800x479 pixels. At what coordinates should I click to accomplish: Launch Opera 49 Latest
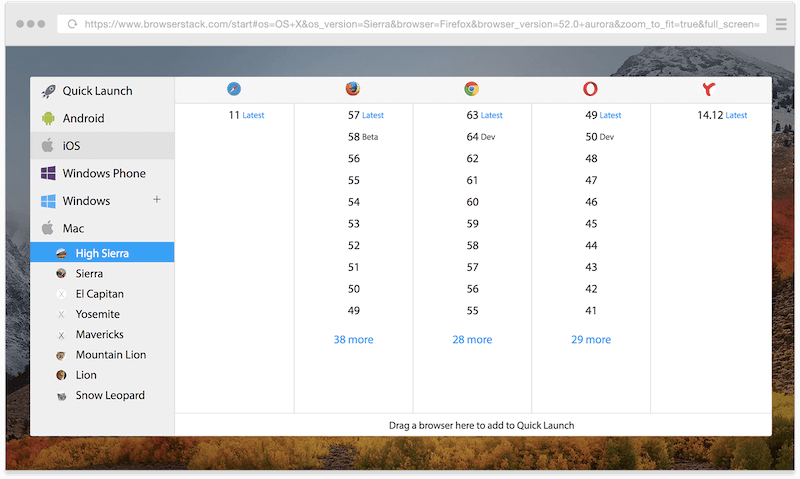click(603, 115)
